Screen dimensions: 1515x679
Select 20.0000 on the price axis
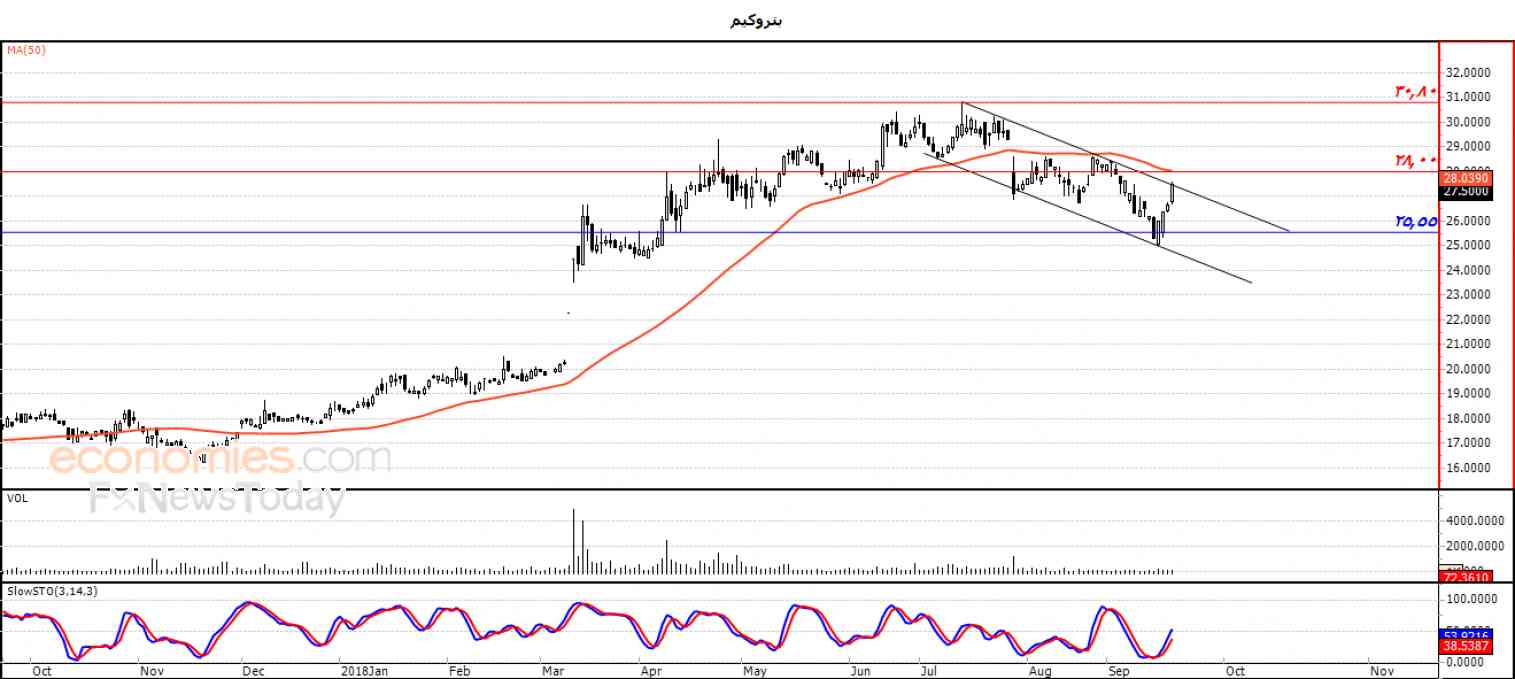coord(1468,369)
